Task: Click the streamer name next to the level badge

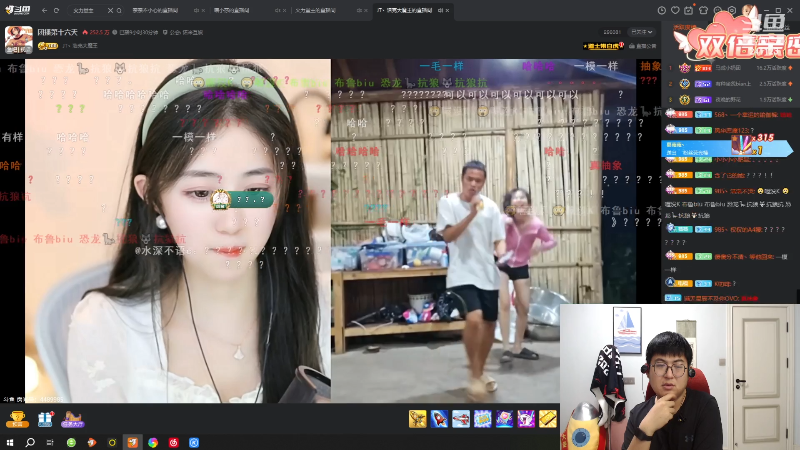Action: click(80, 46)
